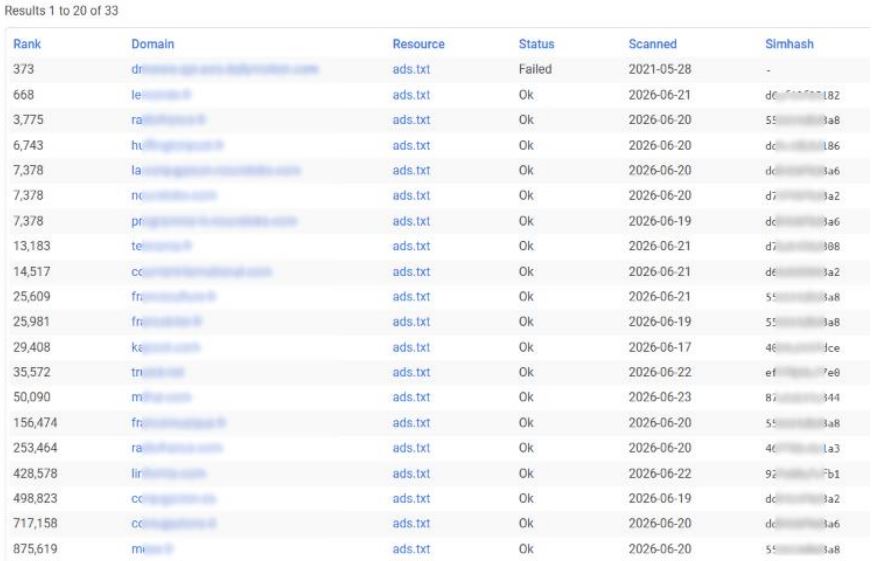Open ads.txt link in the rank 3,775 row

(x=411, y=120)
